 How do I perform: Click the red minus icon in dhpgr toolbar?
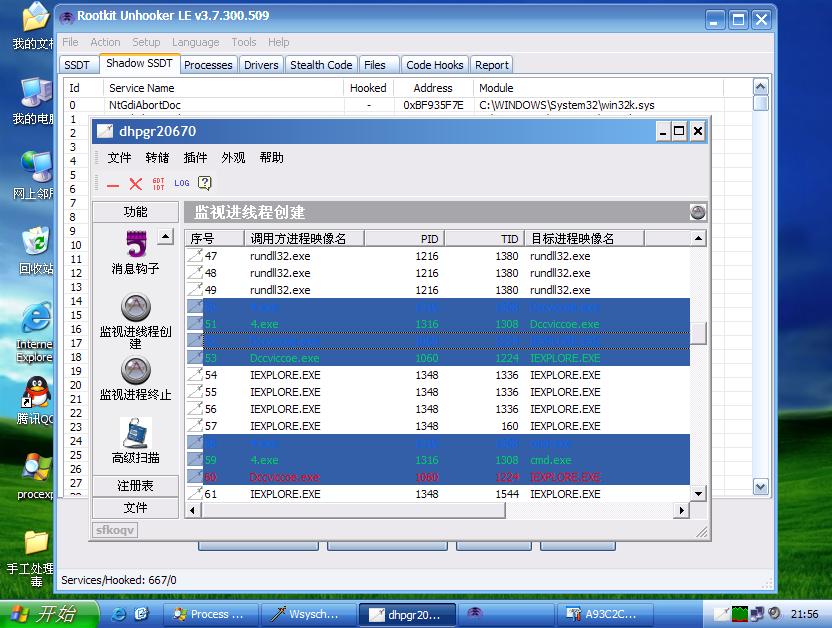click(x=113, y=184)
